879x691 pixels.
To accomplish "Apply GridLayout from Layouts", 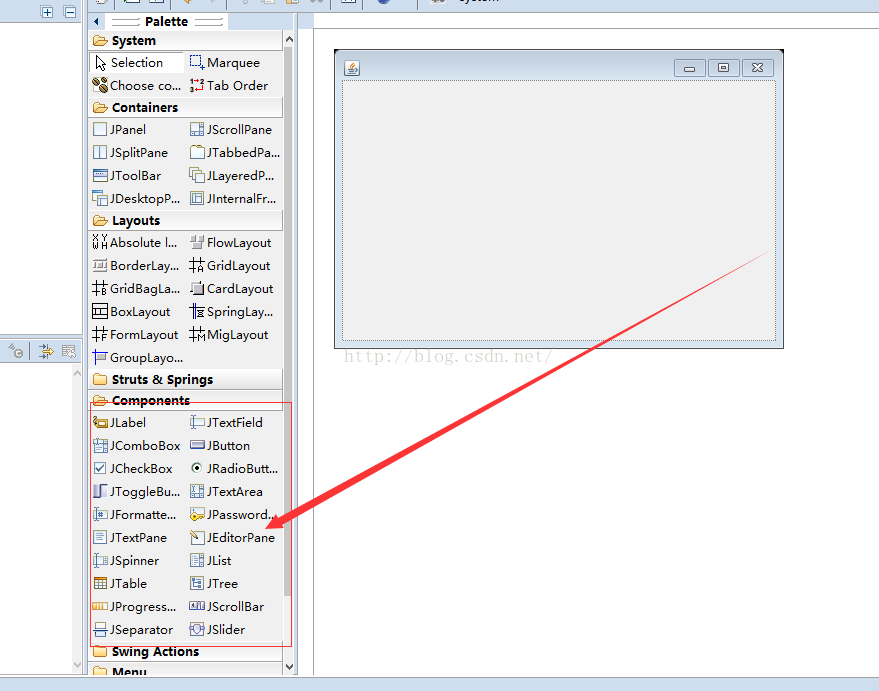I will coord(230,266).
